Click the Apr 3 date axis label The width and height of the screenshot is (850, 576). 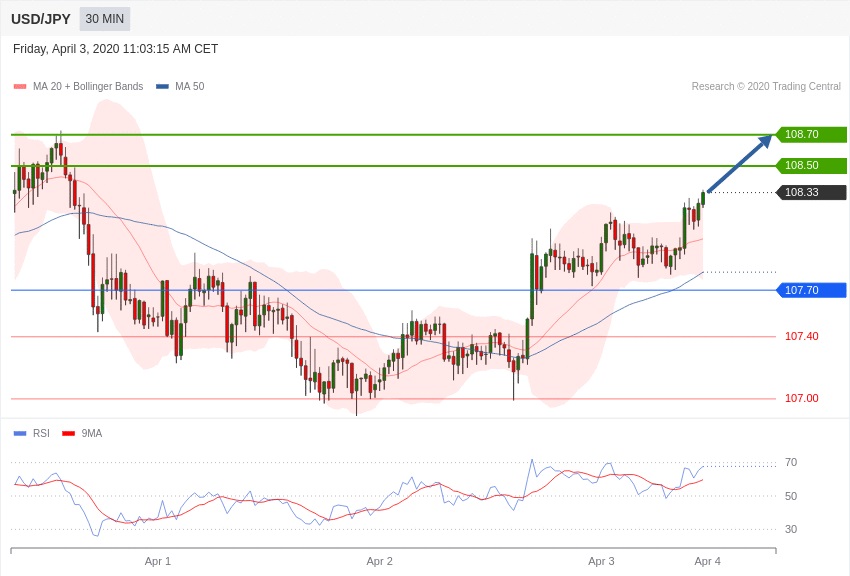click(601, 561)
